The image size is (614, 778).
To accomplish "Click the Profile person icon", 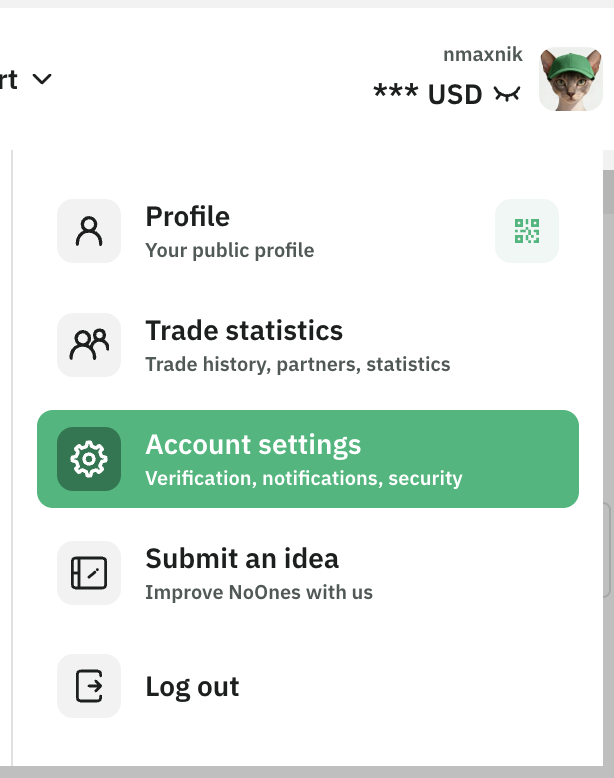I will (89, 231).
